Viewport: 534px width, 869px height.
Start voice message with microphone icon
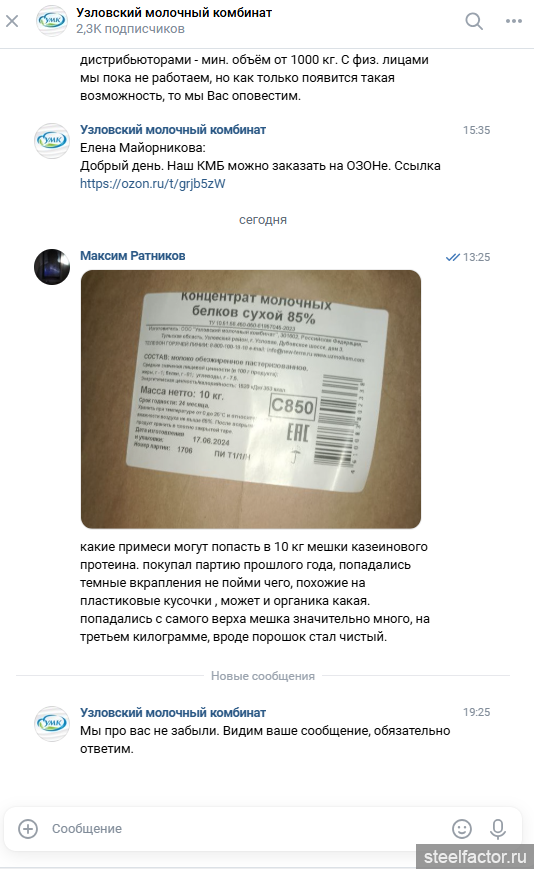point(498,829)
